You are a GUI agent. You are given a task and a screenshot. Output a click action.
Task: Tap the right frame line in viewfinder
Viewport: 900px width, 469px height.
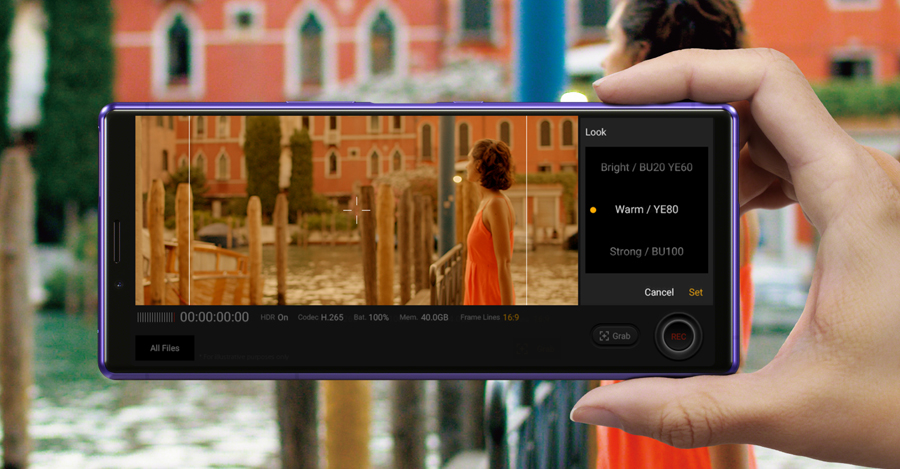click(526, 210)
